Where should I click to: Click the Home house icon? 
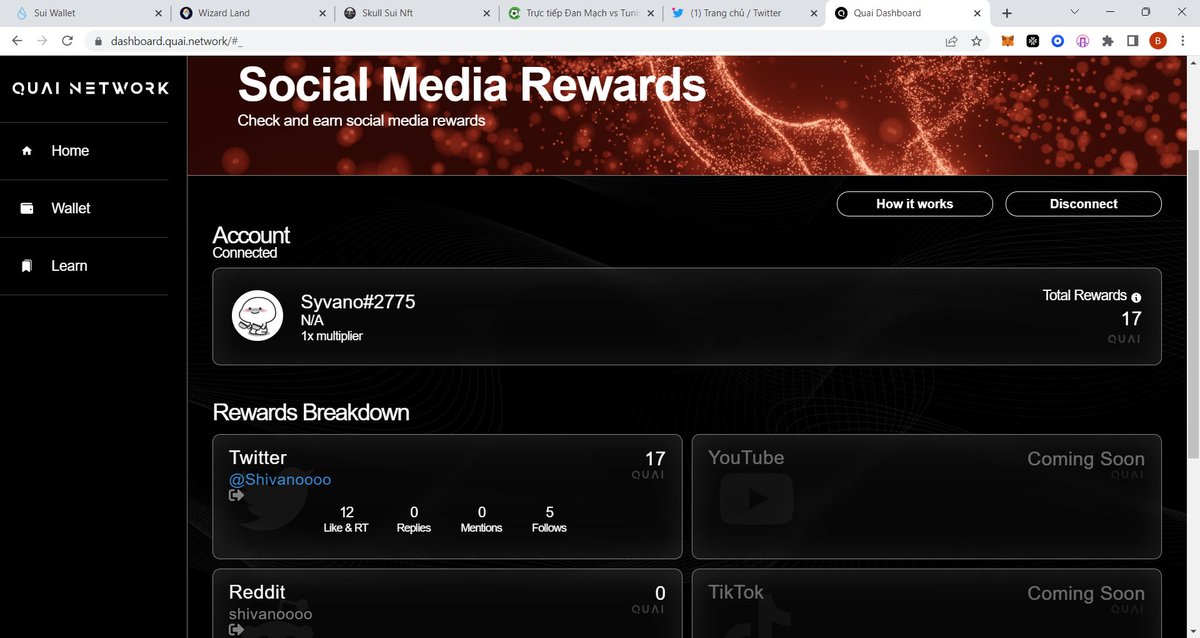[x=27, y=151]
